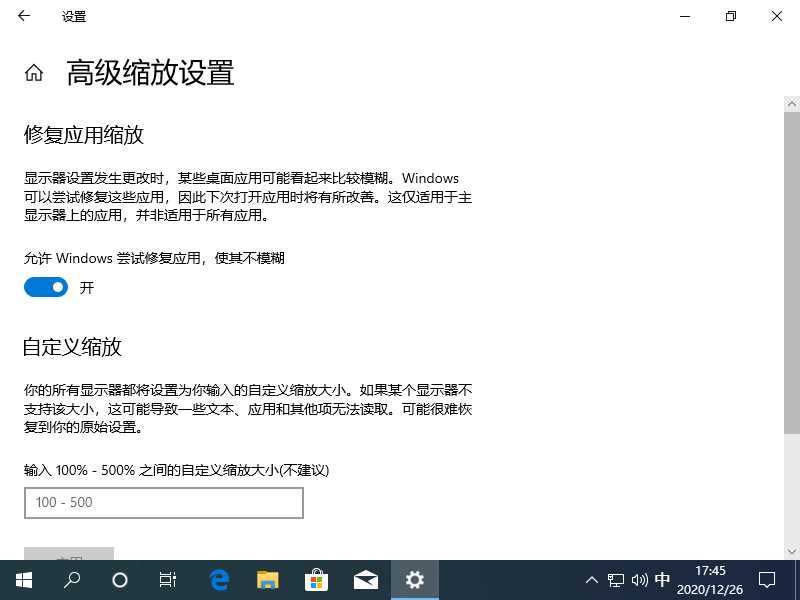This screenshot has height=600, width=800.
Task: Click the 设置 title in the window header
Action: 73,16
